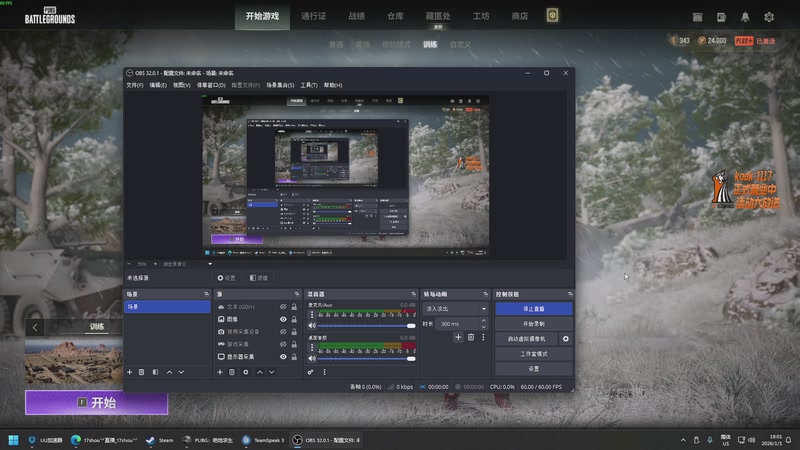This screenshot has width=800, height=450.
Task: Move scene up in Scenes toolbar
Action: (x=169, y=372)
